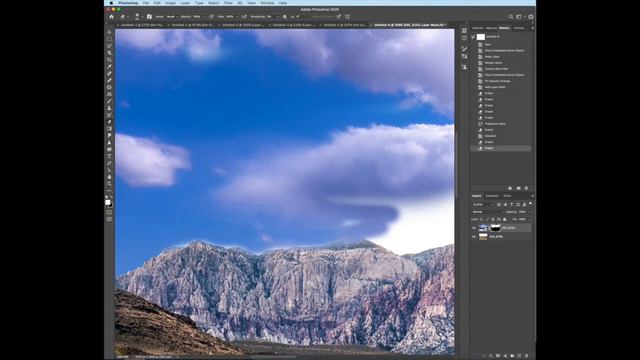Select 'Deselect' history state
640x360 pixels.
pyautogui.click(x=490, y=136)
